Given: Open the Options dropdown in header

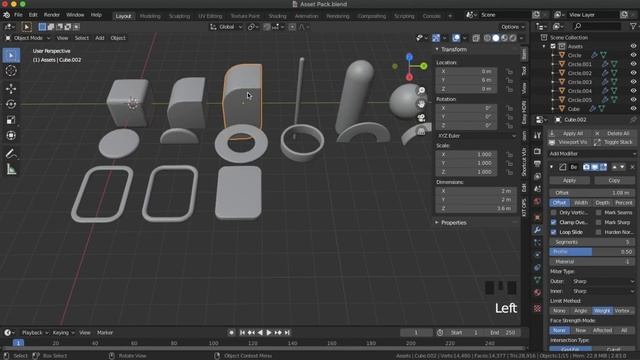Looking at the screenshot, I should [x=513, y=27].
